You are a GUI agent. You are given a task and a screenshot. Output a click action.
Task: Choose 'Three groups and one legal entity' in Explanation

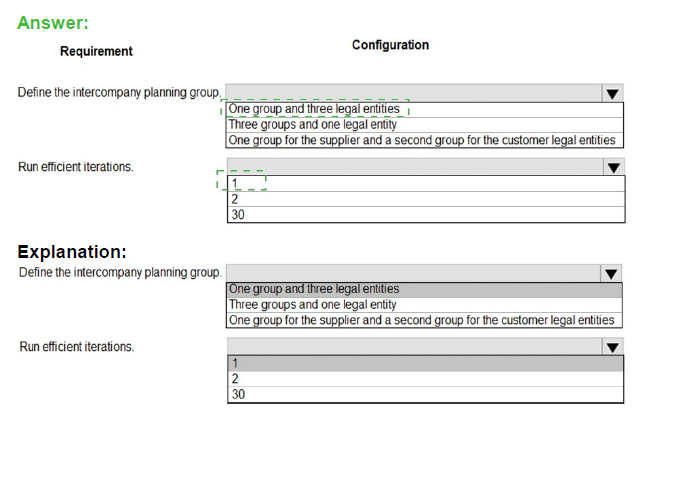coord(313,305)
